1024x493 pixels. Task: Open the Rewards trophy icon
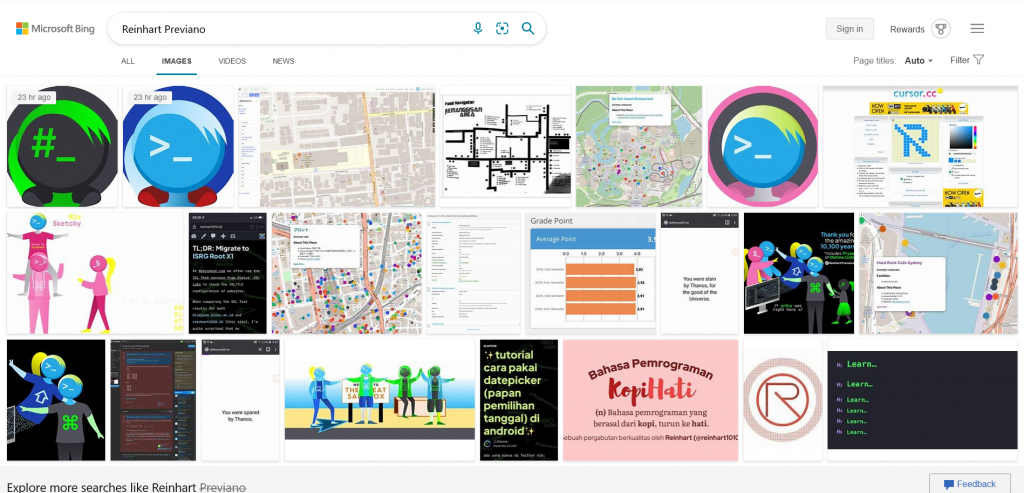tap(940, 29)
